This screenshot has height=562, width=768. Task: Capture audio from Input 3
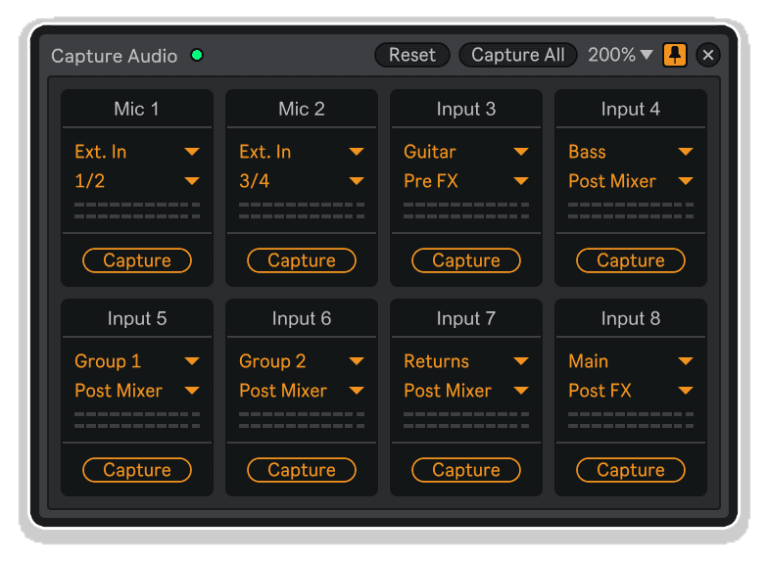(x=466, y=260)
